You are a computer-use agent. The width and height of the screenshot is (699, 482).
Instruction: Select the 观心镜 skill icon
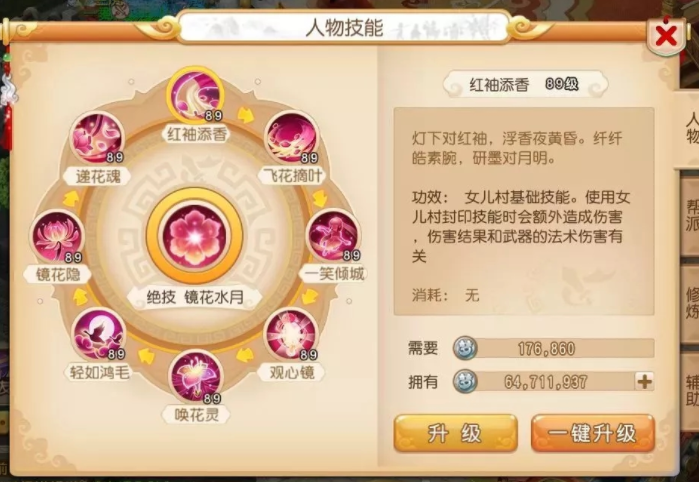291,334
